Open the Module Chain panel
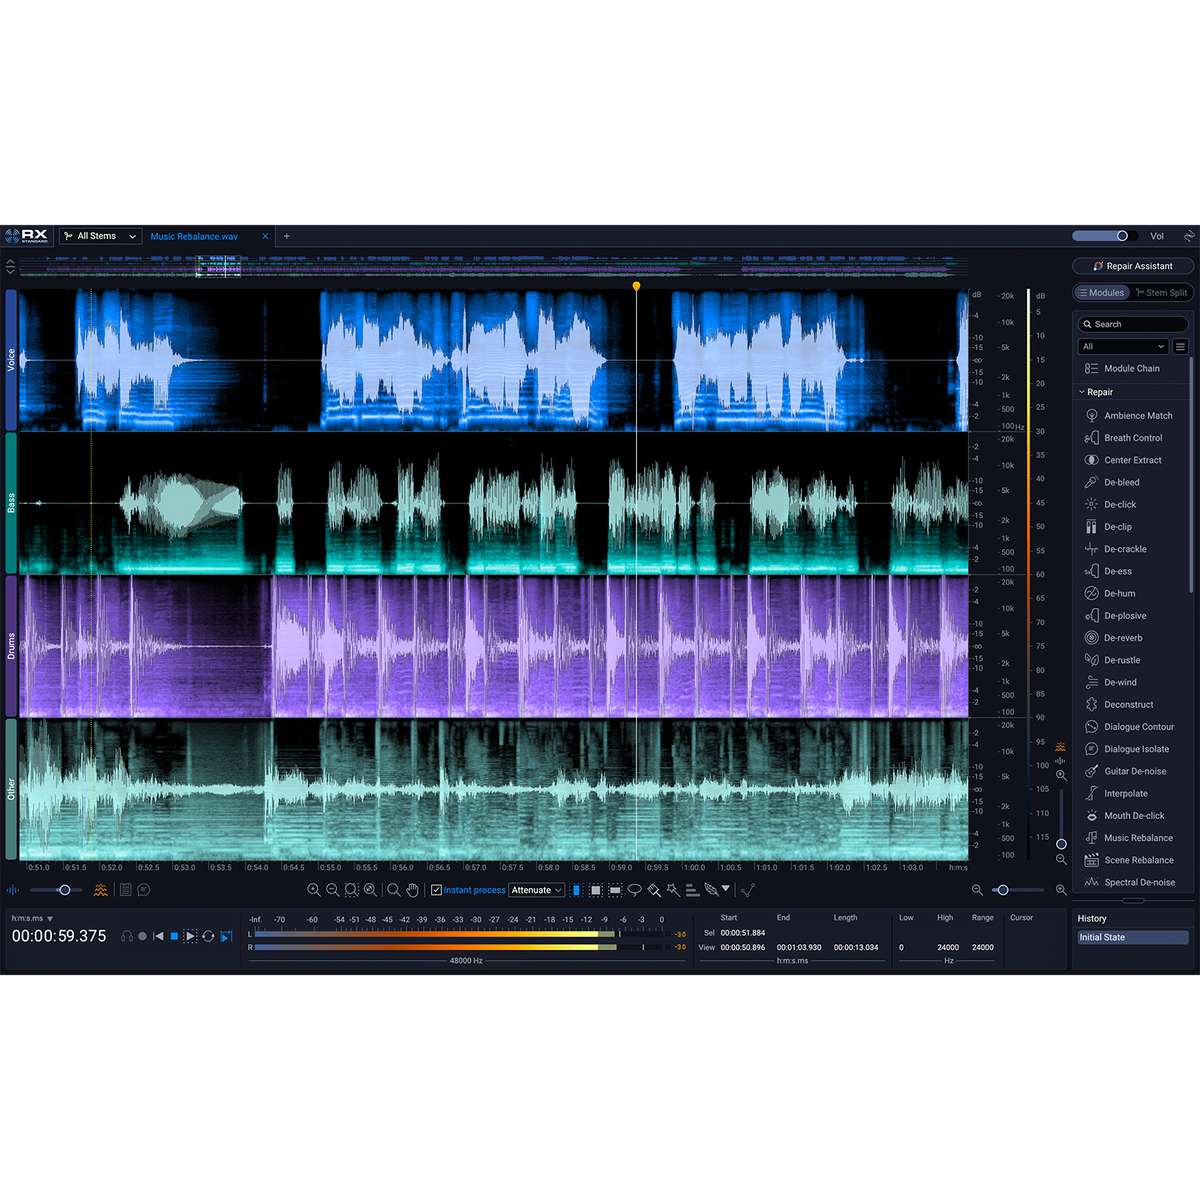1200x1200 pixels. point(1129,368)
